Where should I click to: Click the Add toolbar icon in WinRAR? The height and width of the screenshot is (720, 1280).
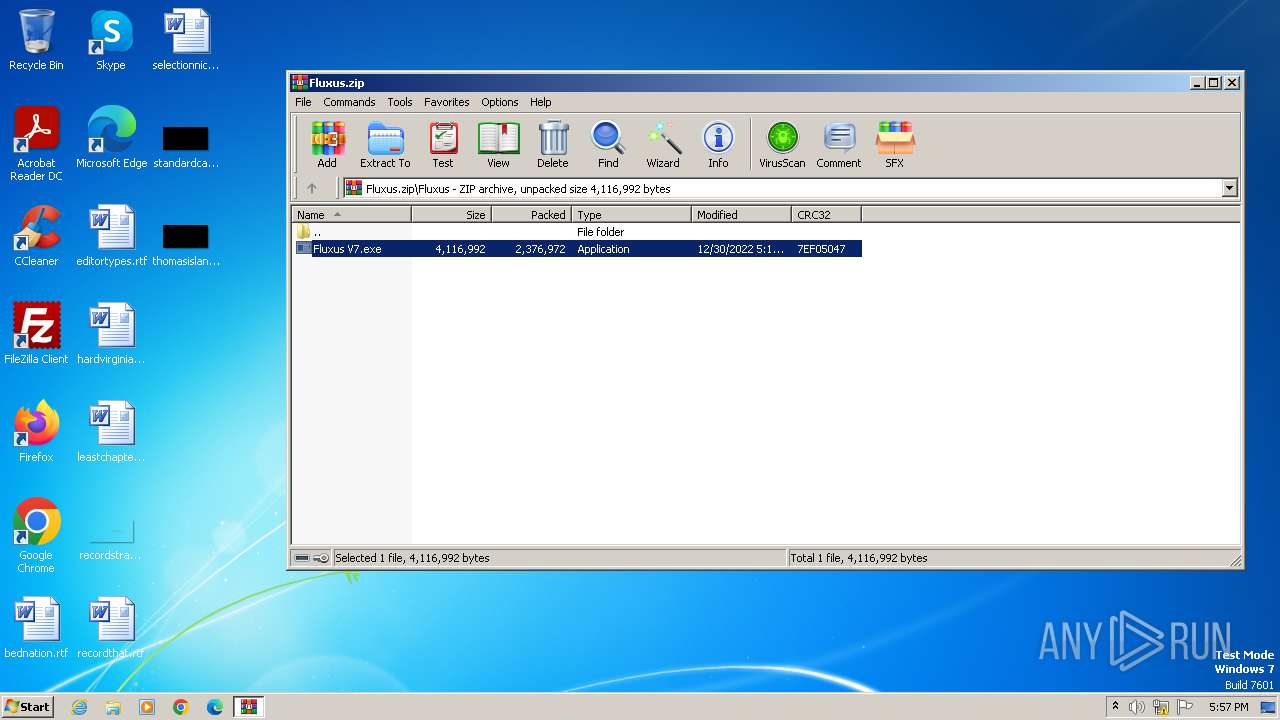327,145
